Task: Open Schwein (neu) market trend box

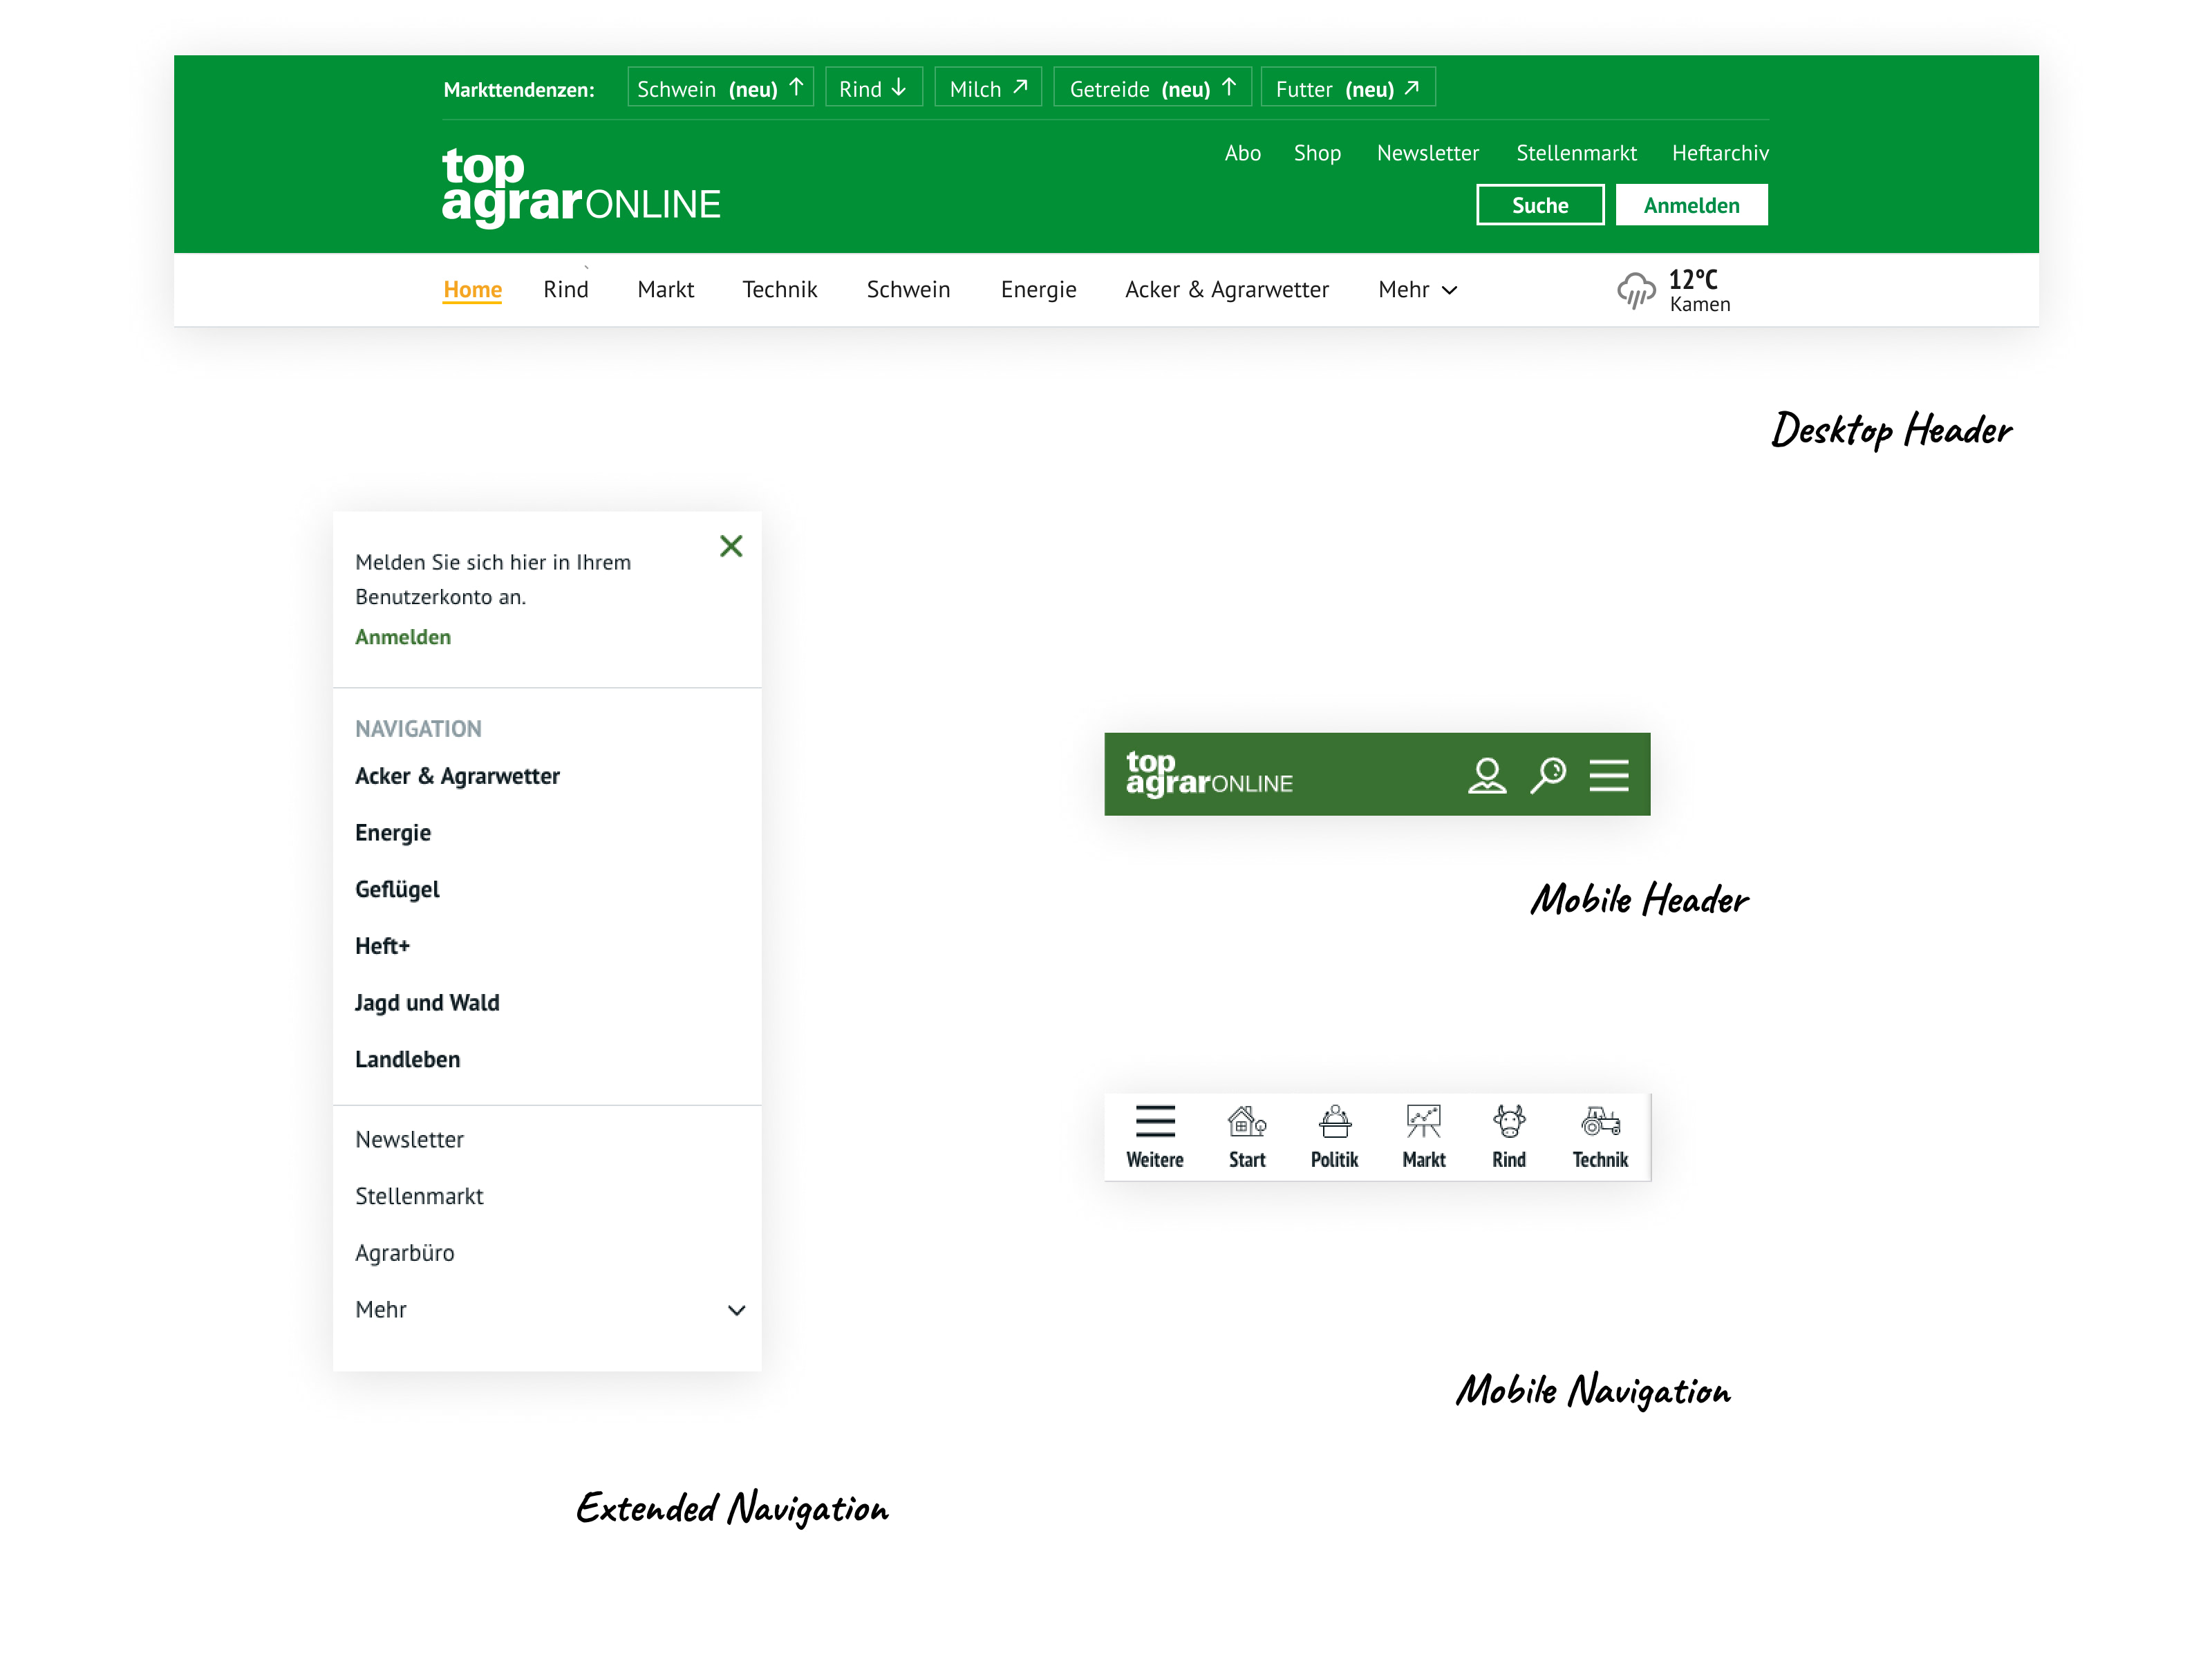Action: (720, 88)
